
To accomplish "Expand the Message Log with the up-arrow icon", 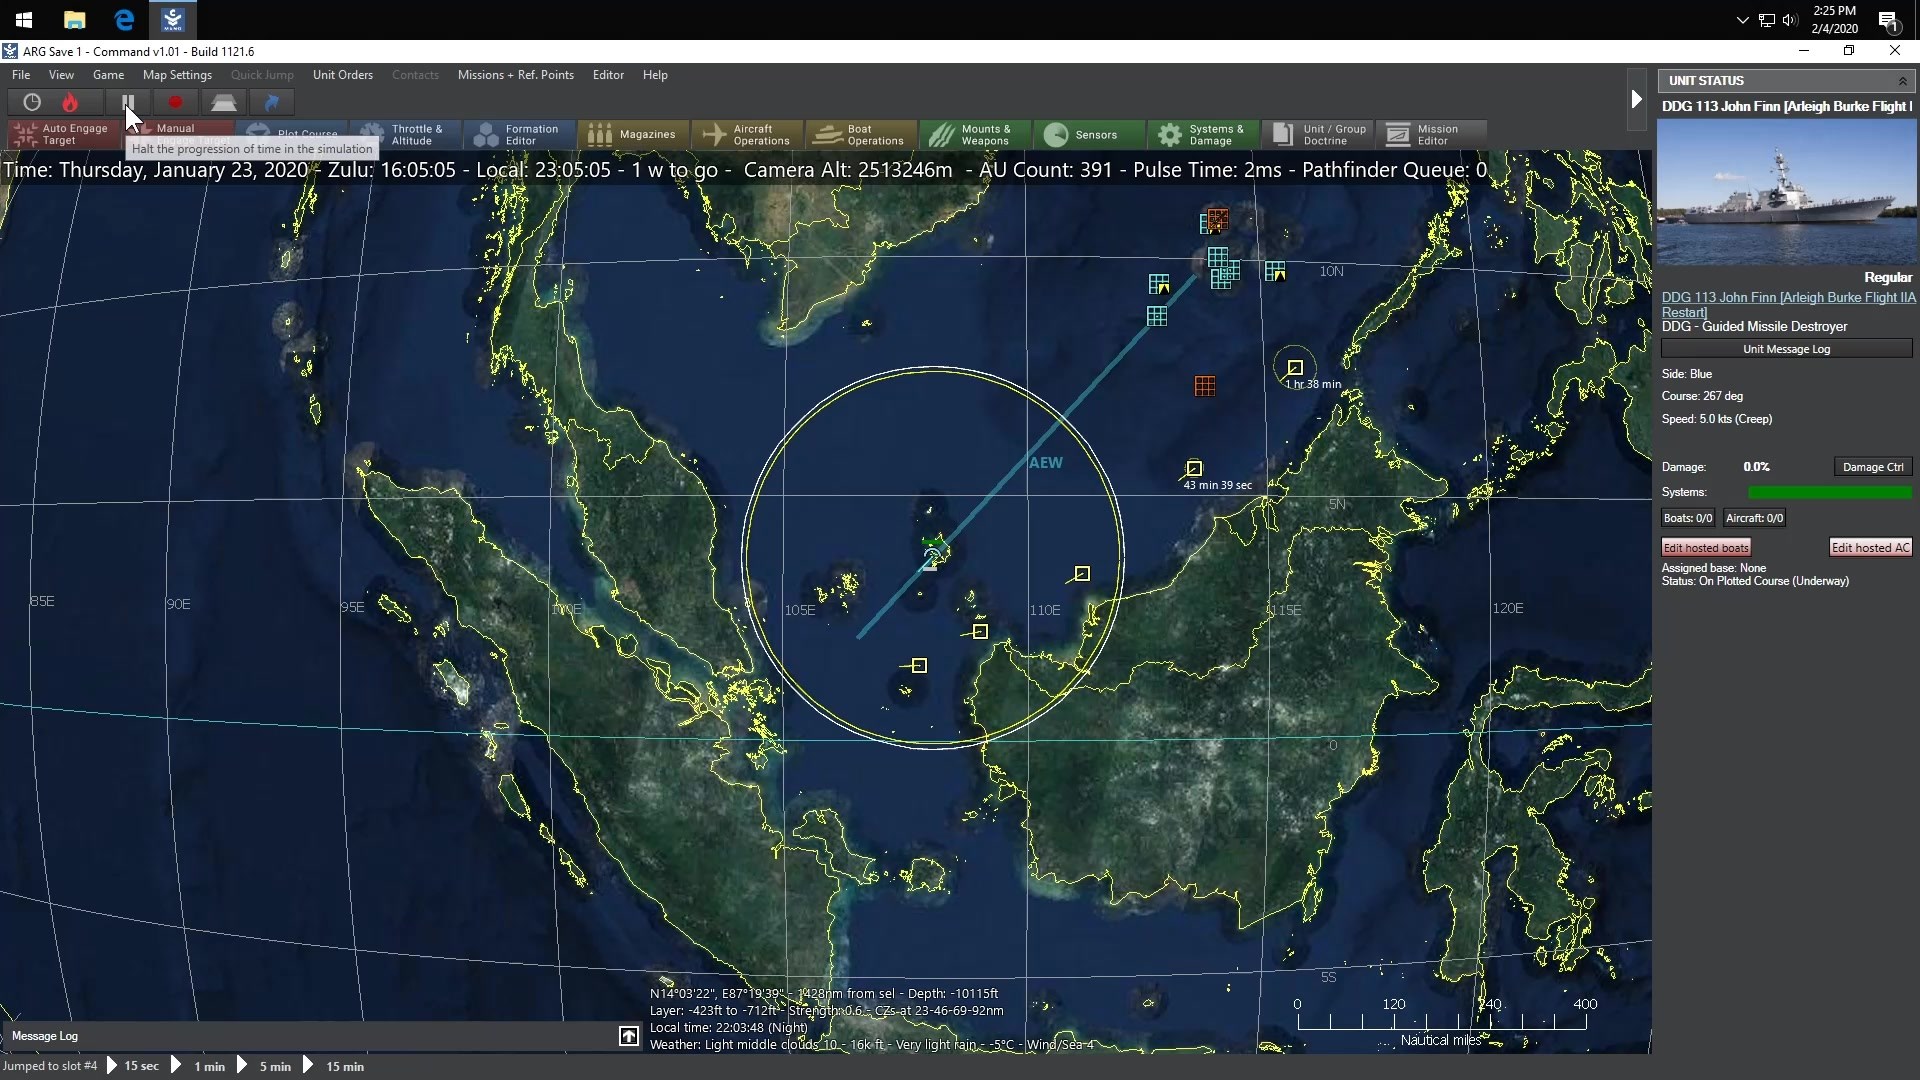I will (x=629, y=1036).
